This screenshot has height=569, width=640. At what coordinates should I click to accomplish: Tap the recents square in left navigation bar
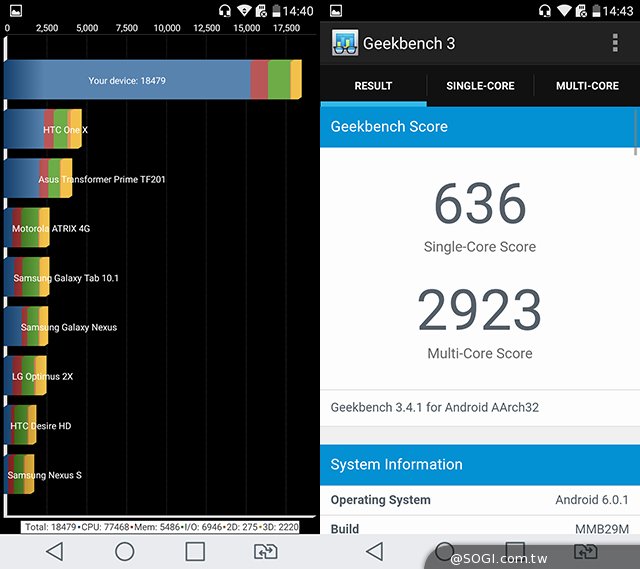tap(195, 551)
